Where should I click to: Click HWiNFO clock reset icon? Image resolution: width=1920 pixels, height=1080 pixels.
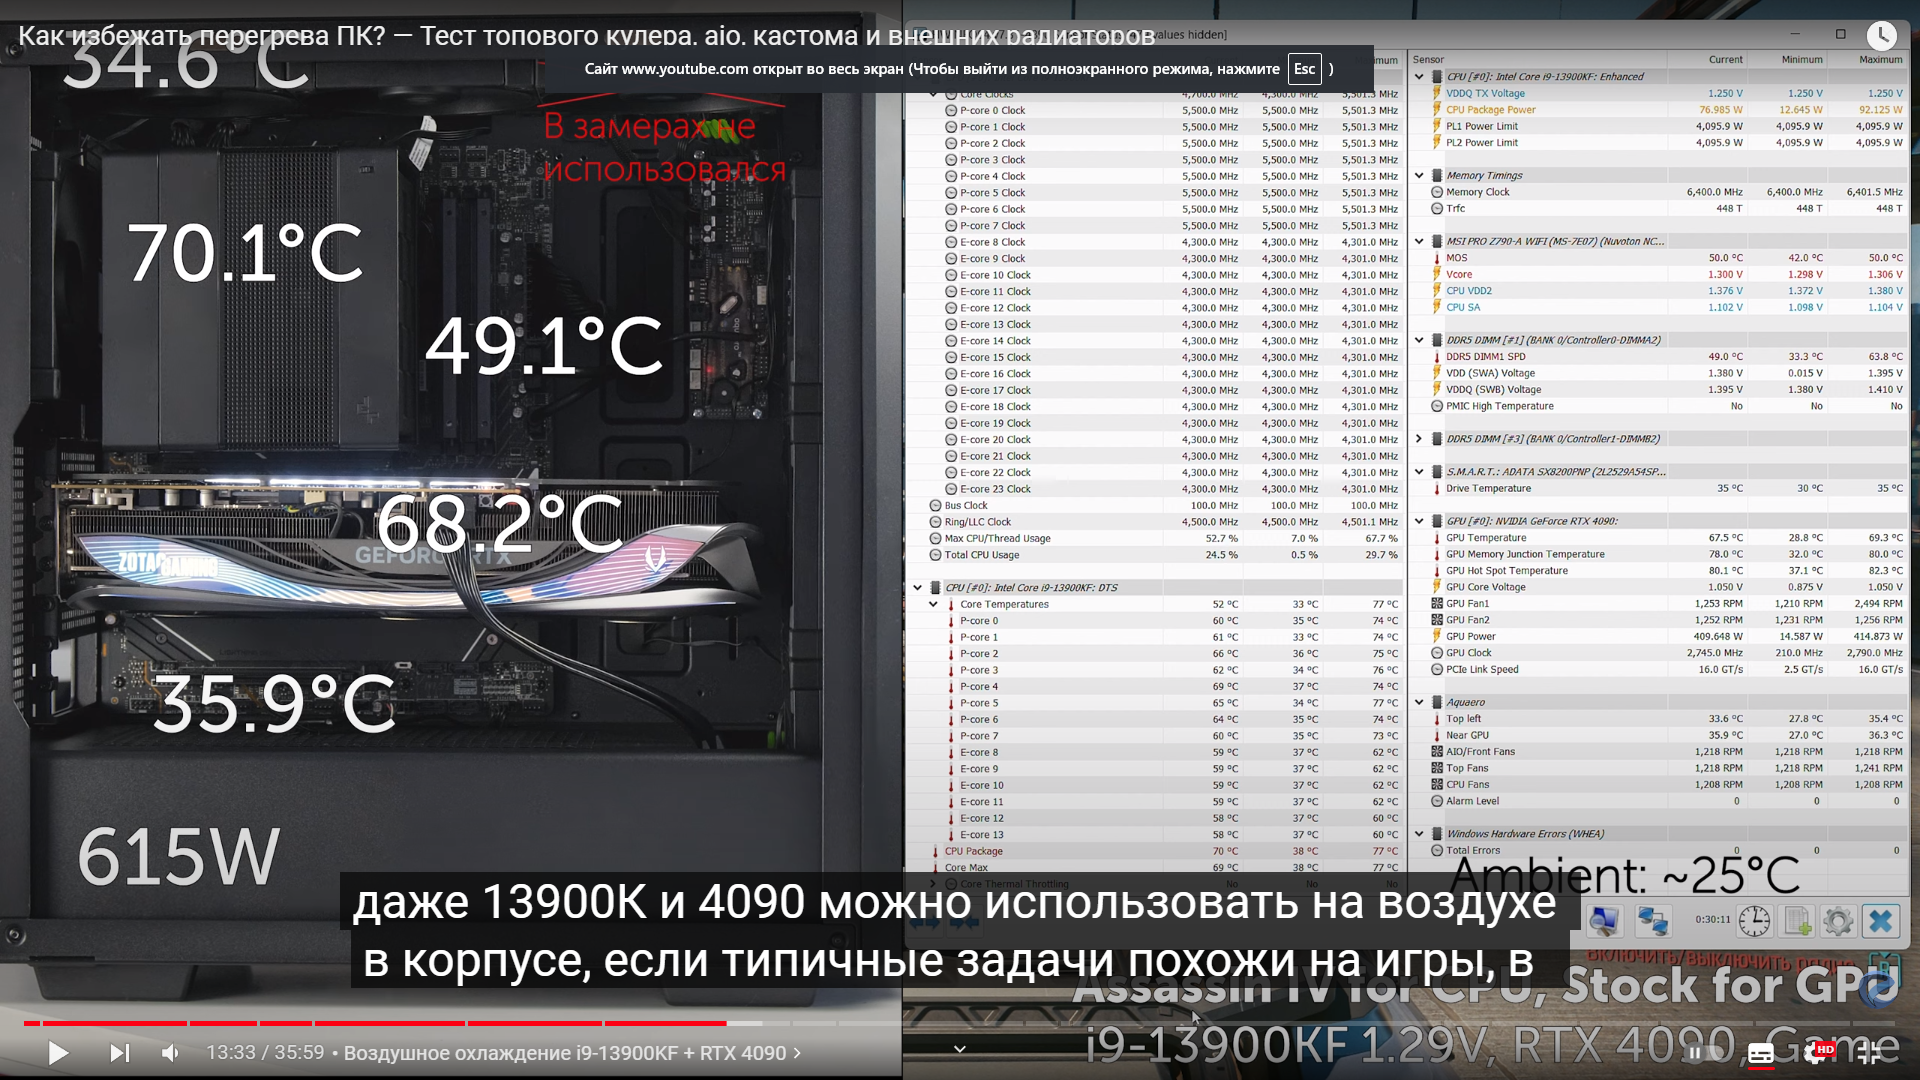[x=1754, y=920]
